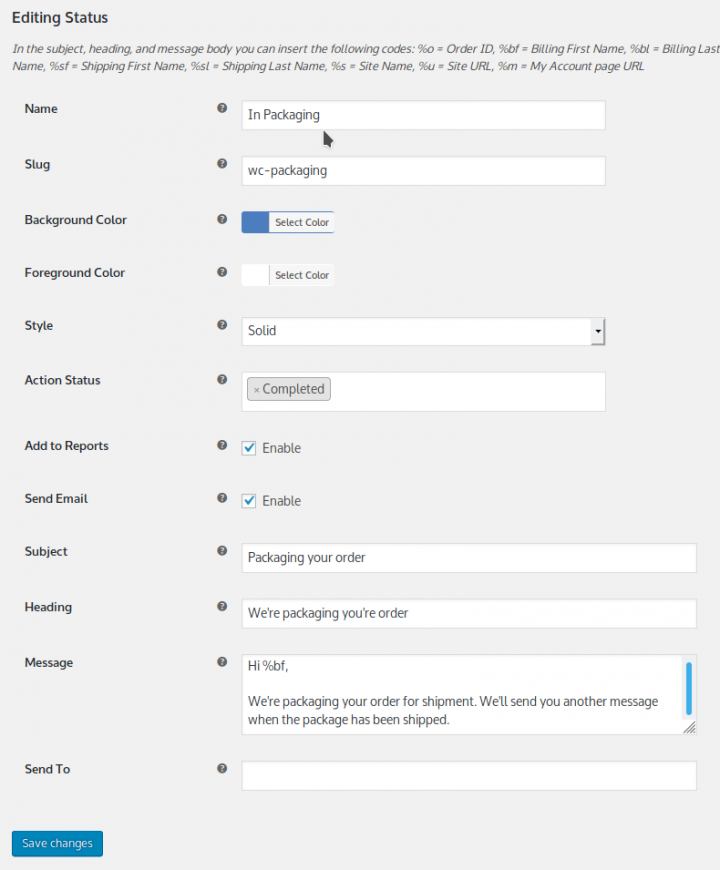Image resolution: width=720 pixels, height=870 pixels.
Task: Disable the Add to Reports option
Action: pos(248,447)
